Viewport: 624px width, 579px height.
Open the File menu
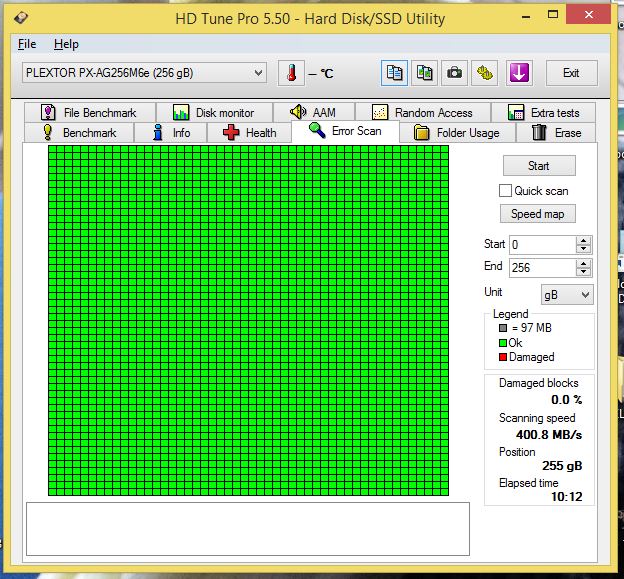point(27,44)
